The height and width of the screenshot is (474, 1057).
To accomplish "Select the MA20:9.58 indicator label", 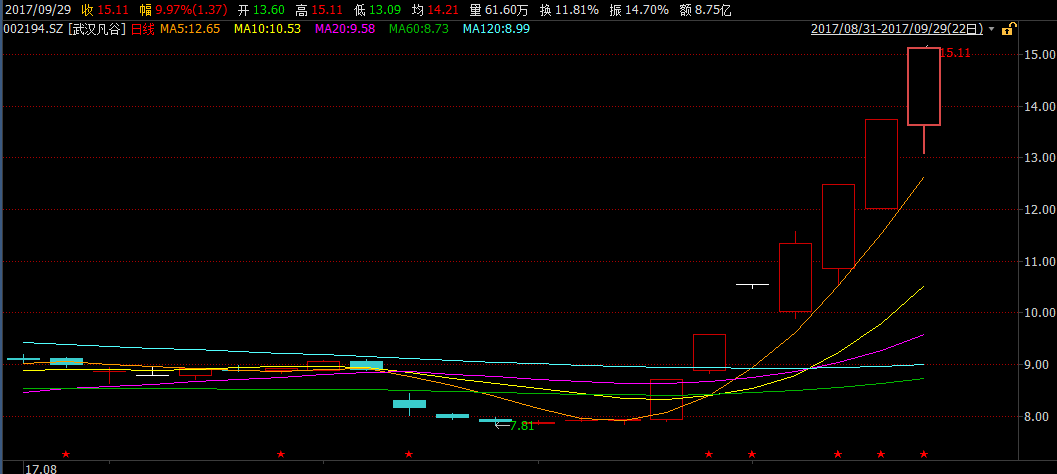I will click(x=345, y=29).
